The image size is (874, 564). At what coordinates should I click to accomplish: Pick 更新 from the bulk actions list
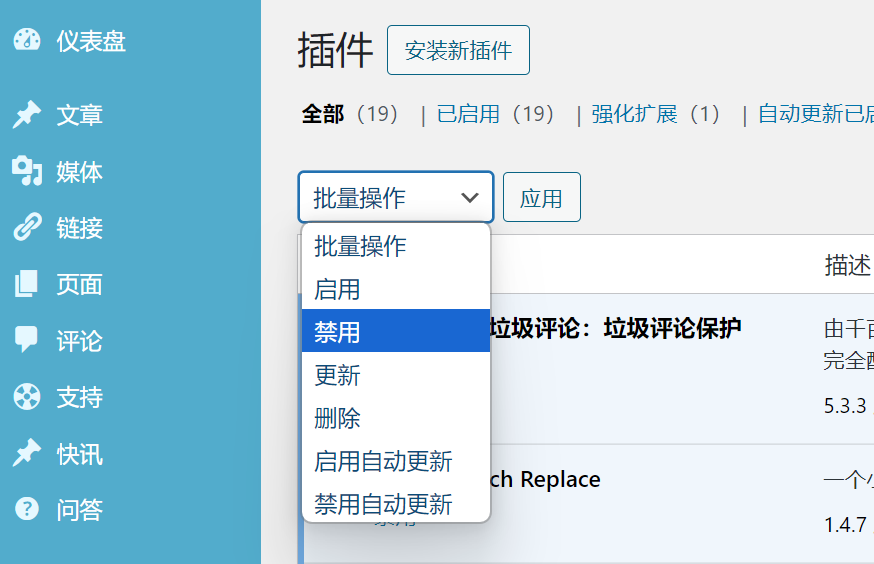(x=337, y=375)
